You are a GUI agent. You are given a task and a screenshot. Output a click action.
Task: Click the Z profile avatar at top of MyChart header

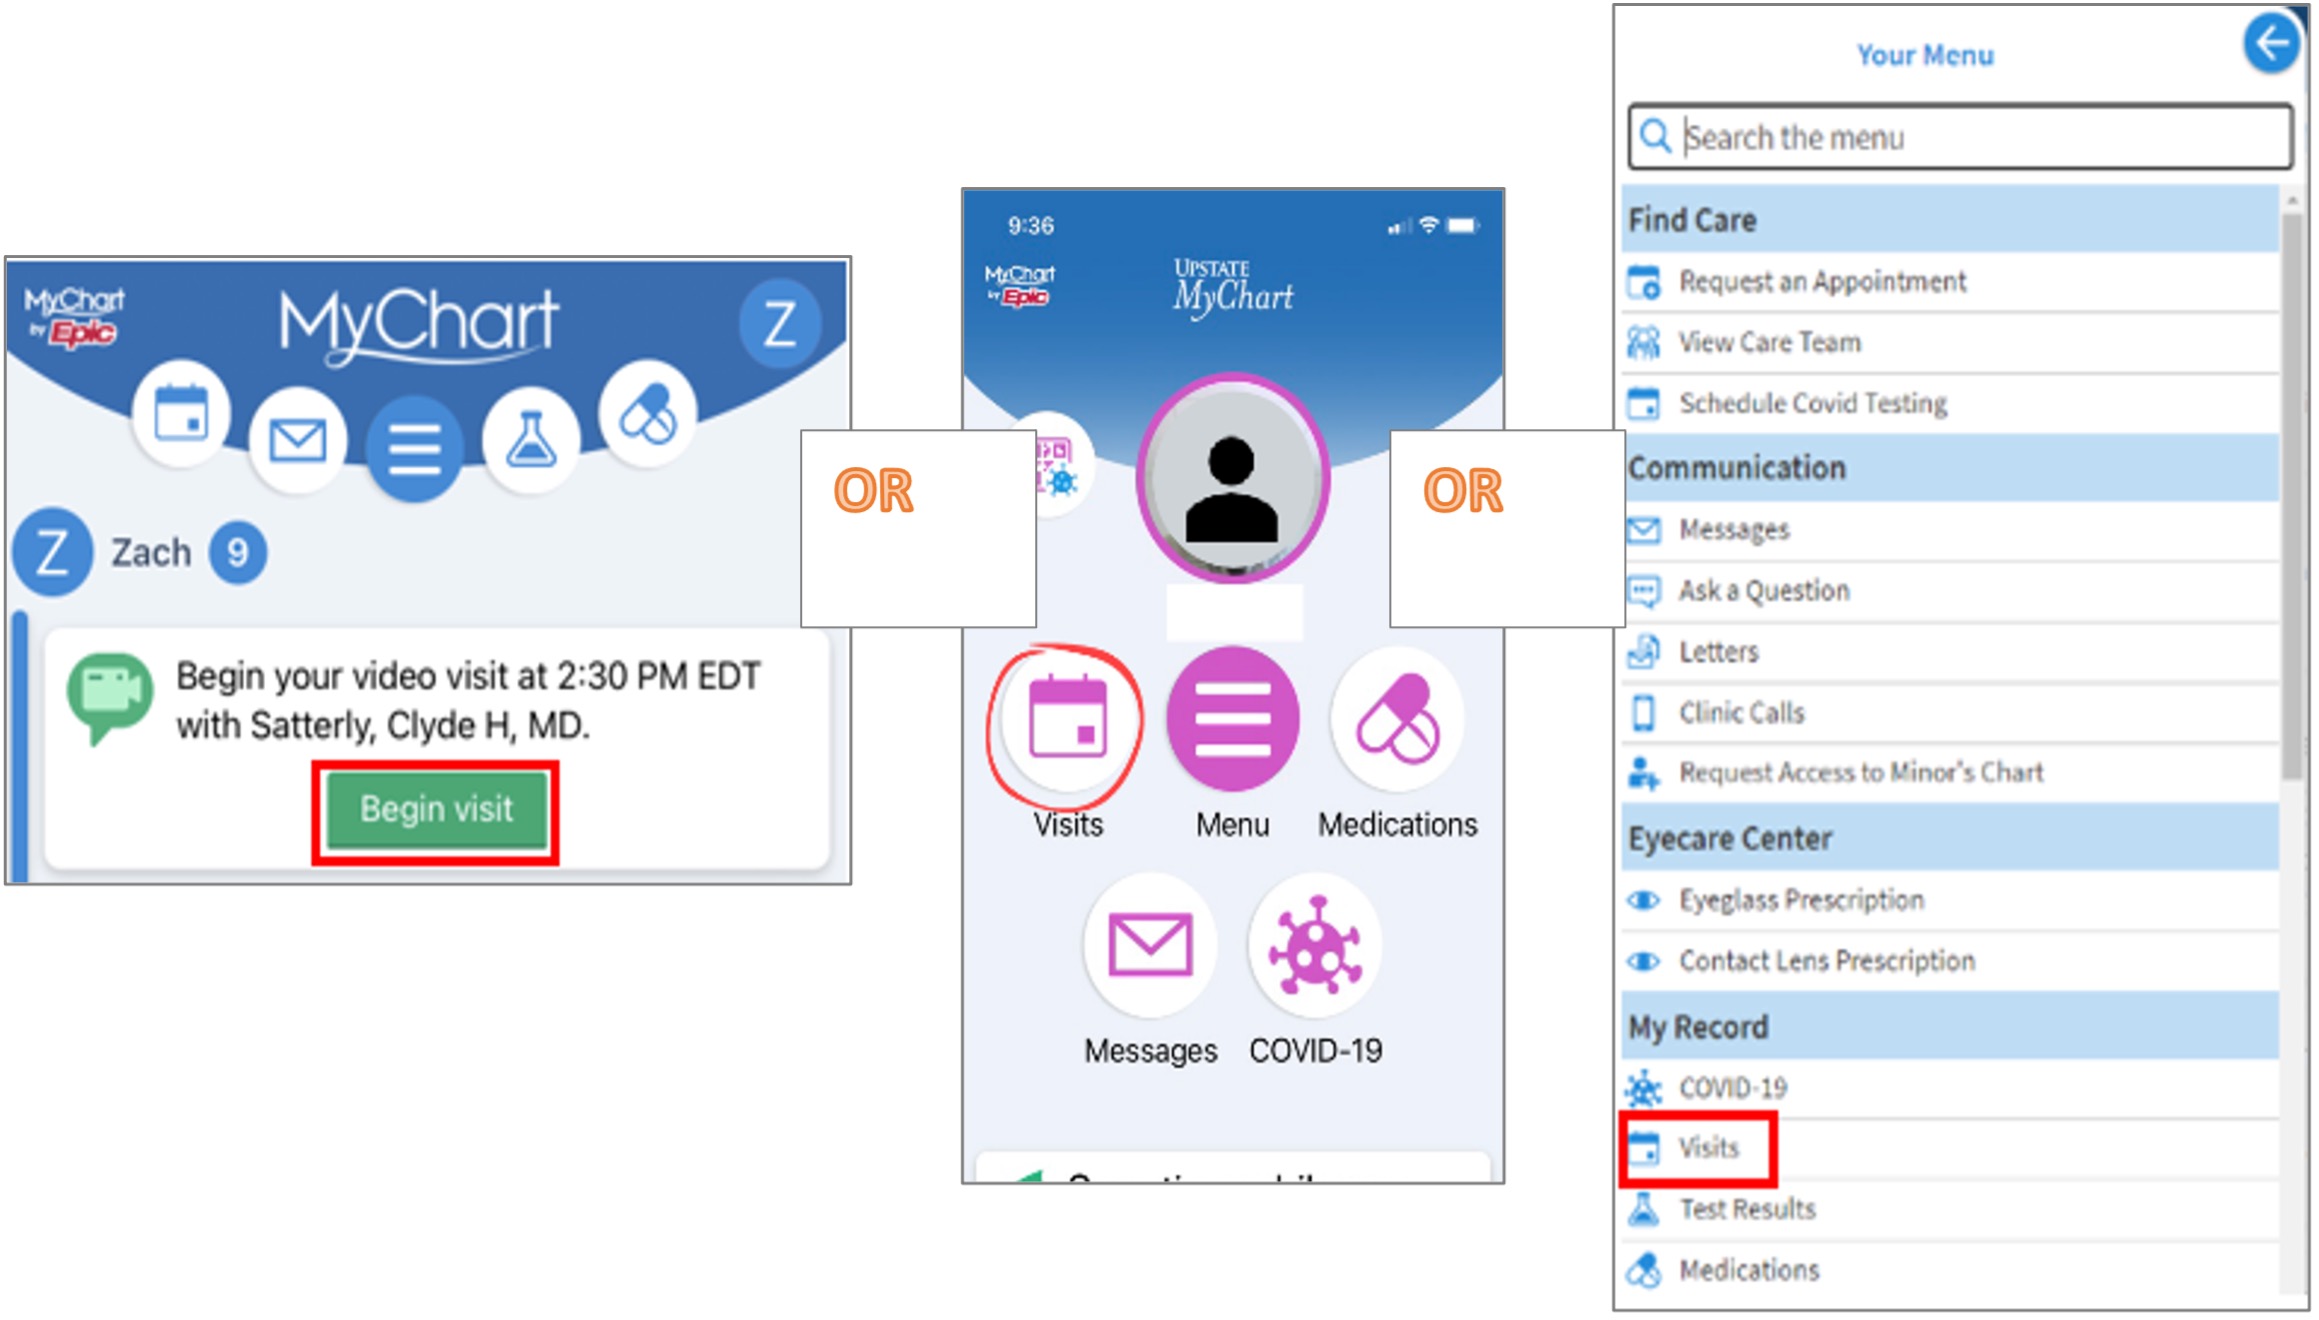pos(780,323)
